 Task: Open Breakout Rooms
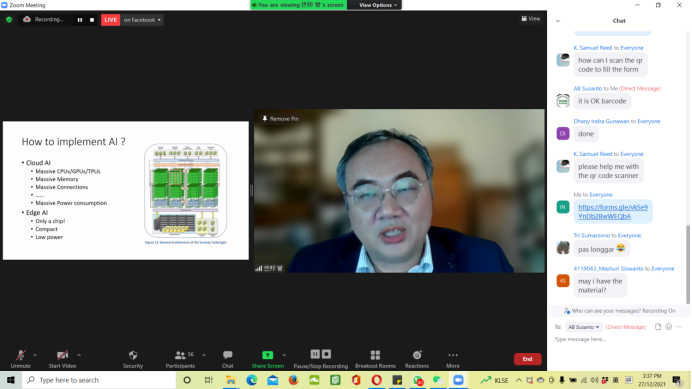coord(375,359)
